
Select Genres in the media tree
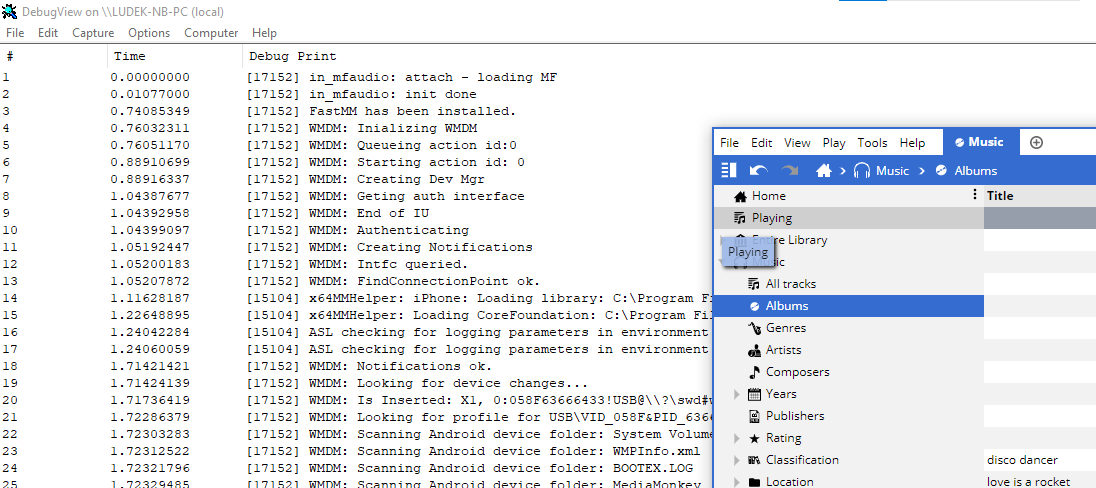pos(785,328)
